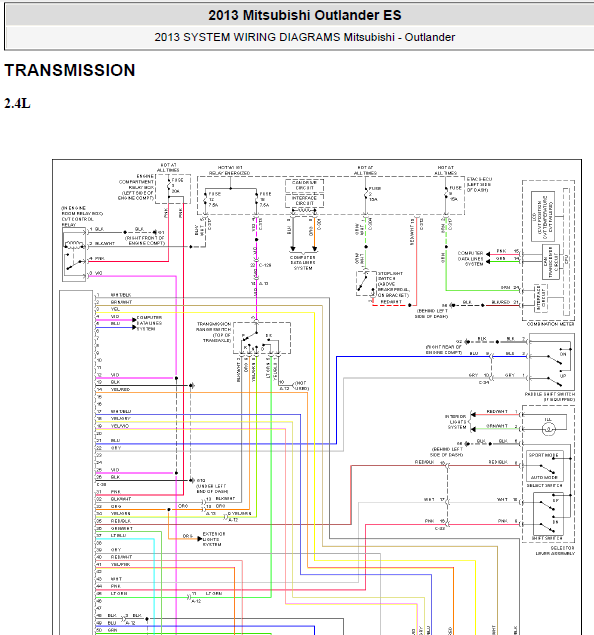
Task: Select the ENGINE COMPARTMENT RELAY BOX label
Action: point(136,187)
